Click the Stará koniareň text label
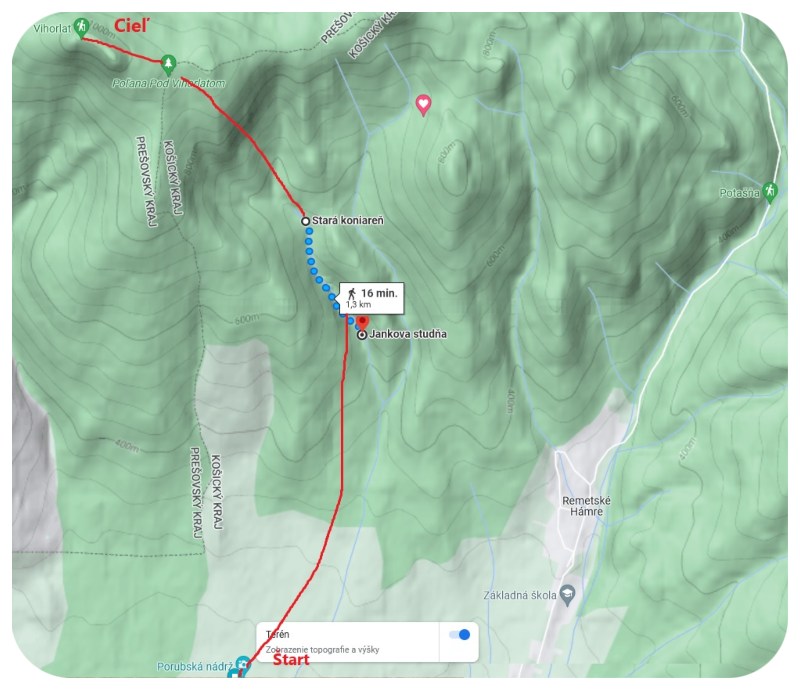The image size is (800, 690). [347, 220]
